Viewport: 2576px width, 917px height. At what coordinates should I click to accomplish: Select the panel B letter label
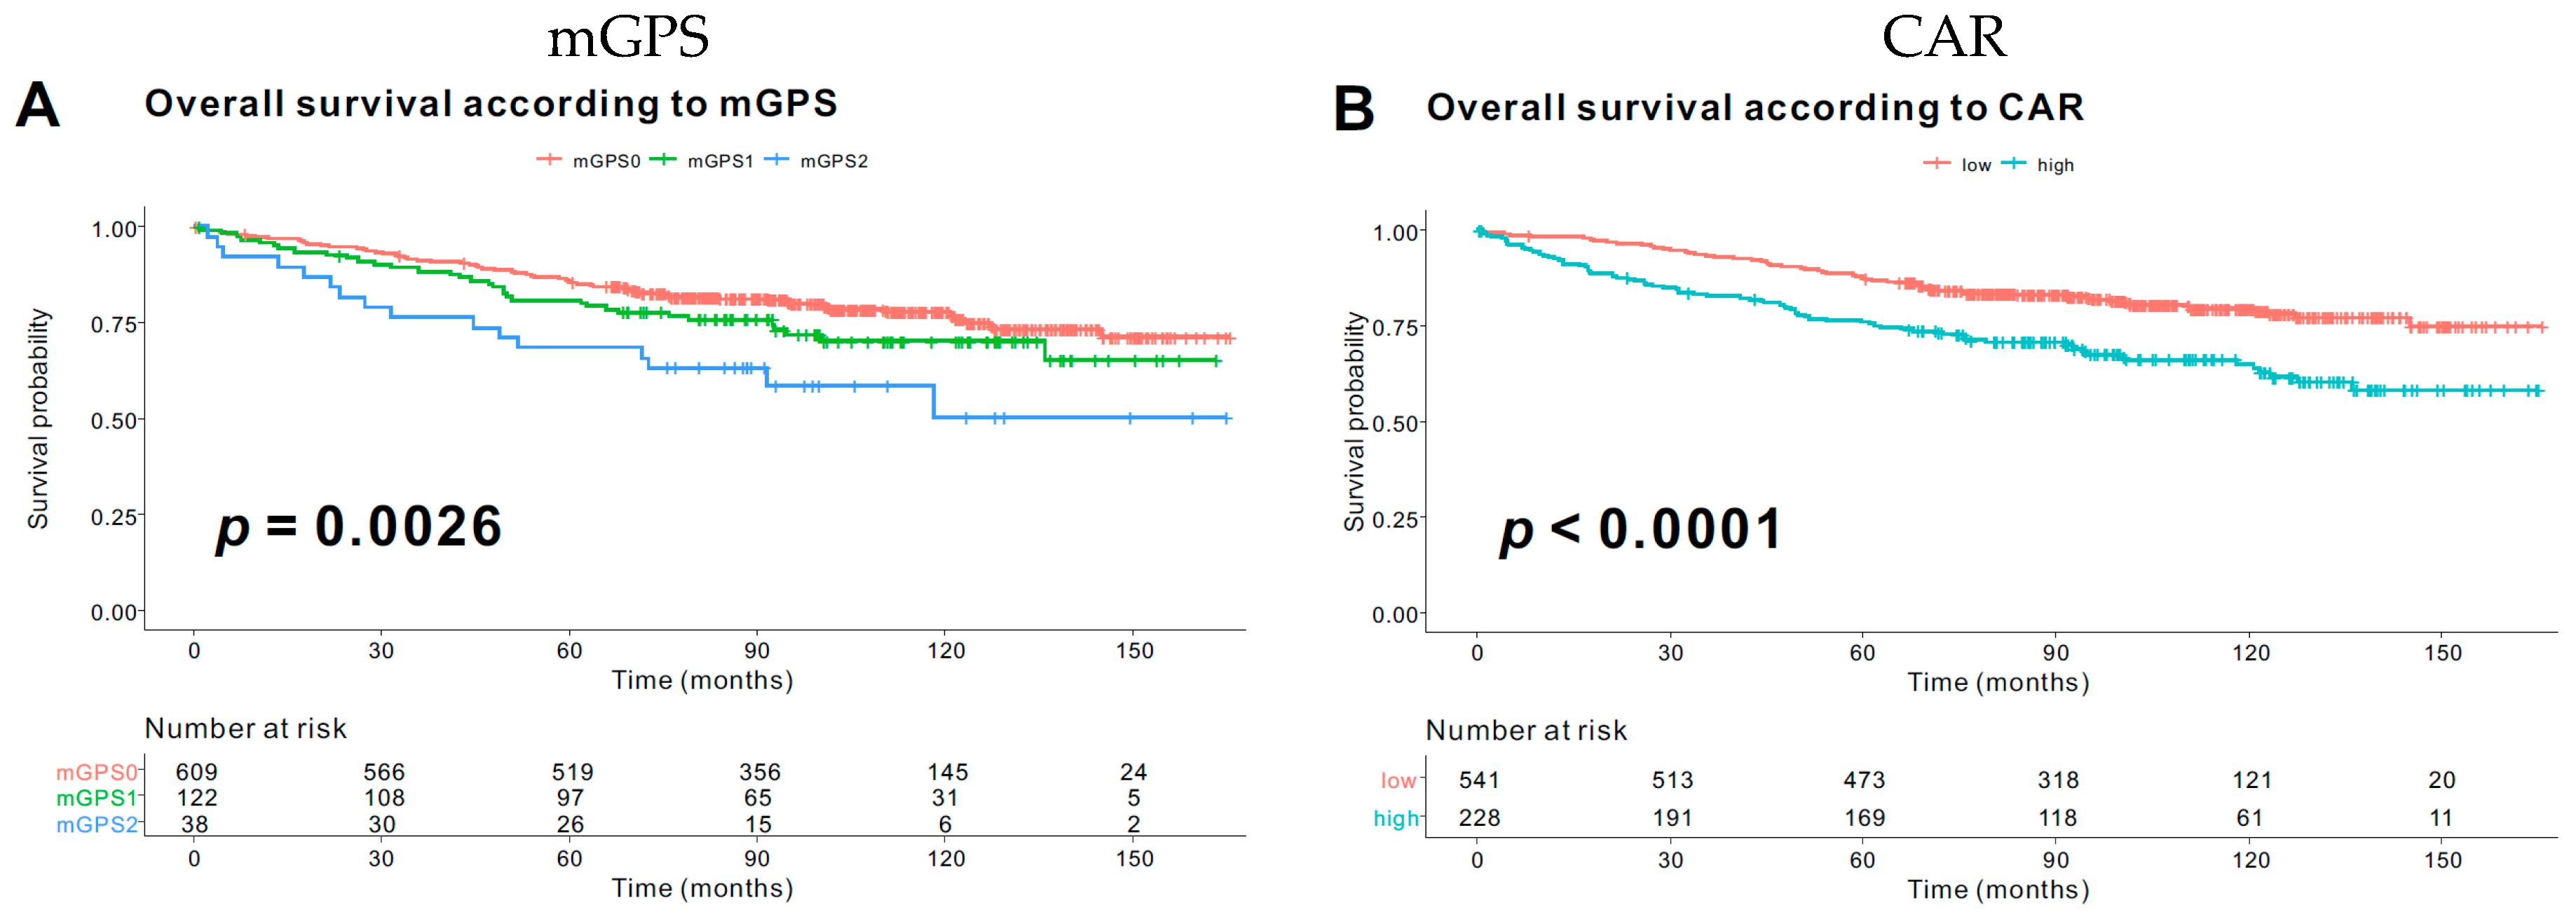point(1354,108)
